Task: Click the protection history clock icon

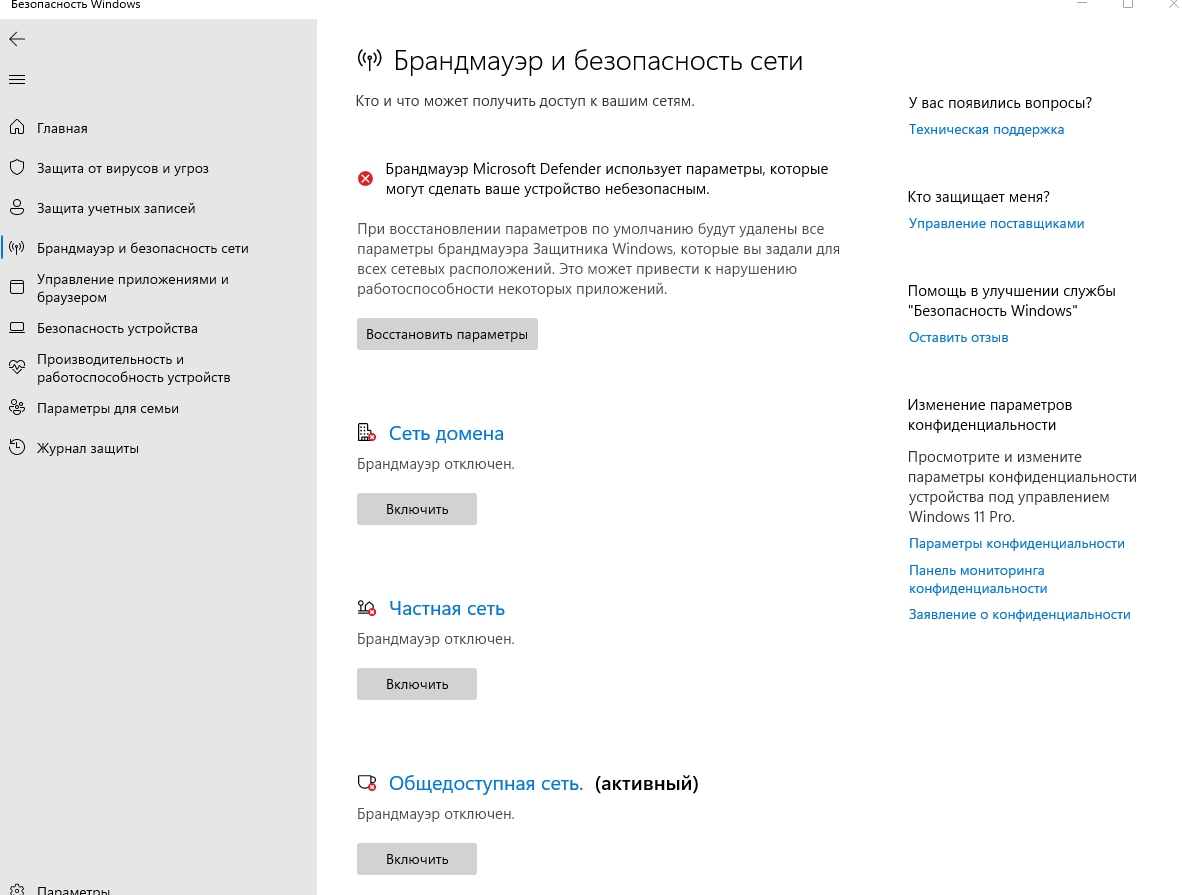Action: pyautogui.click(x=17, y=448)
